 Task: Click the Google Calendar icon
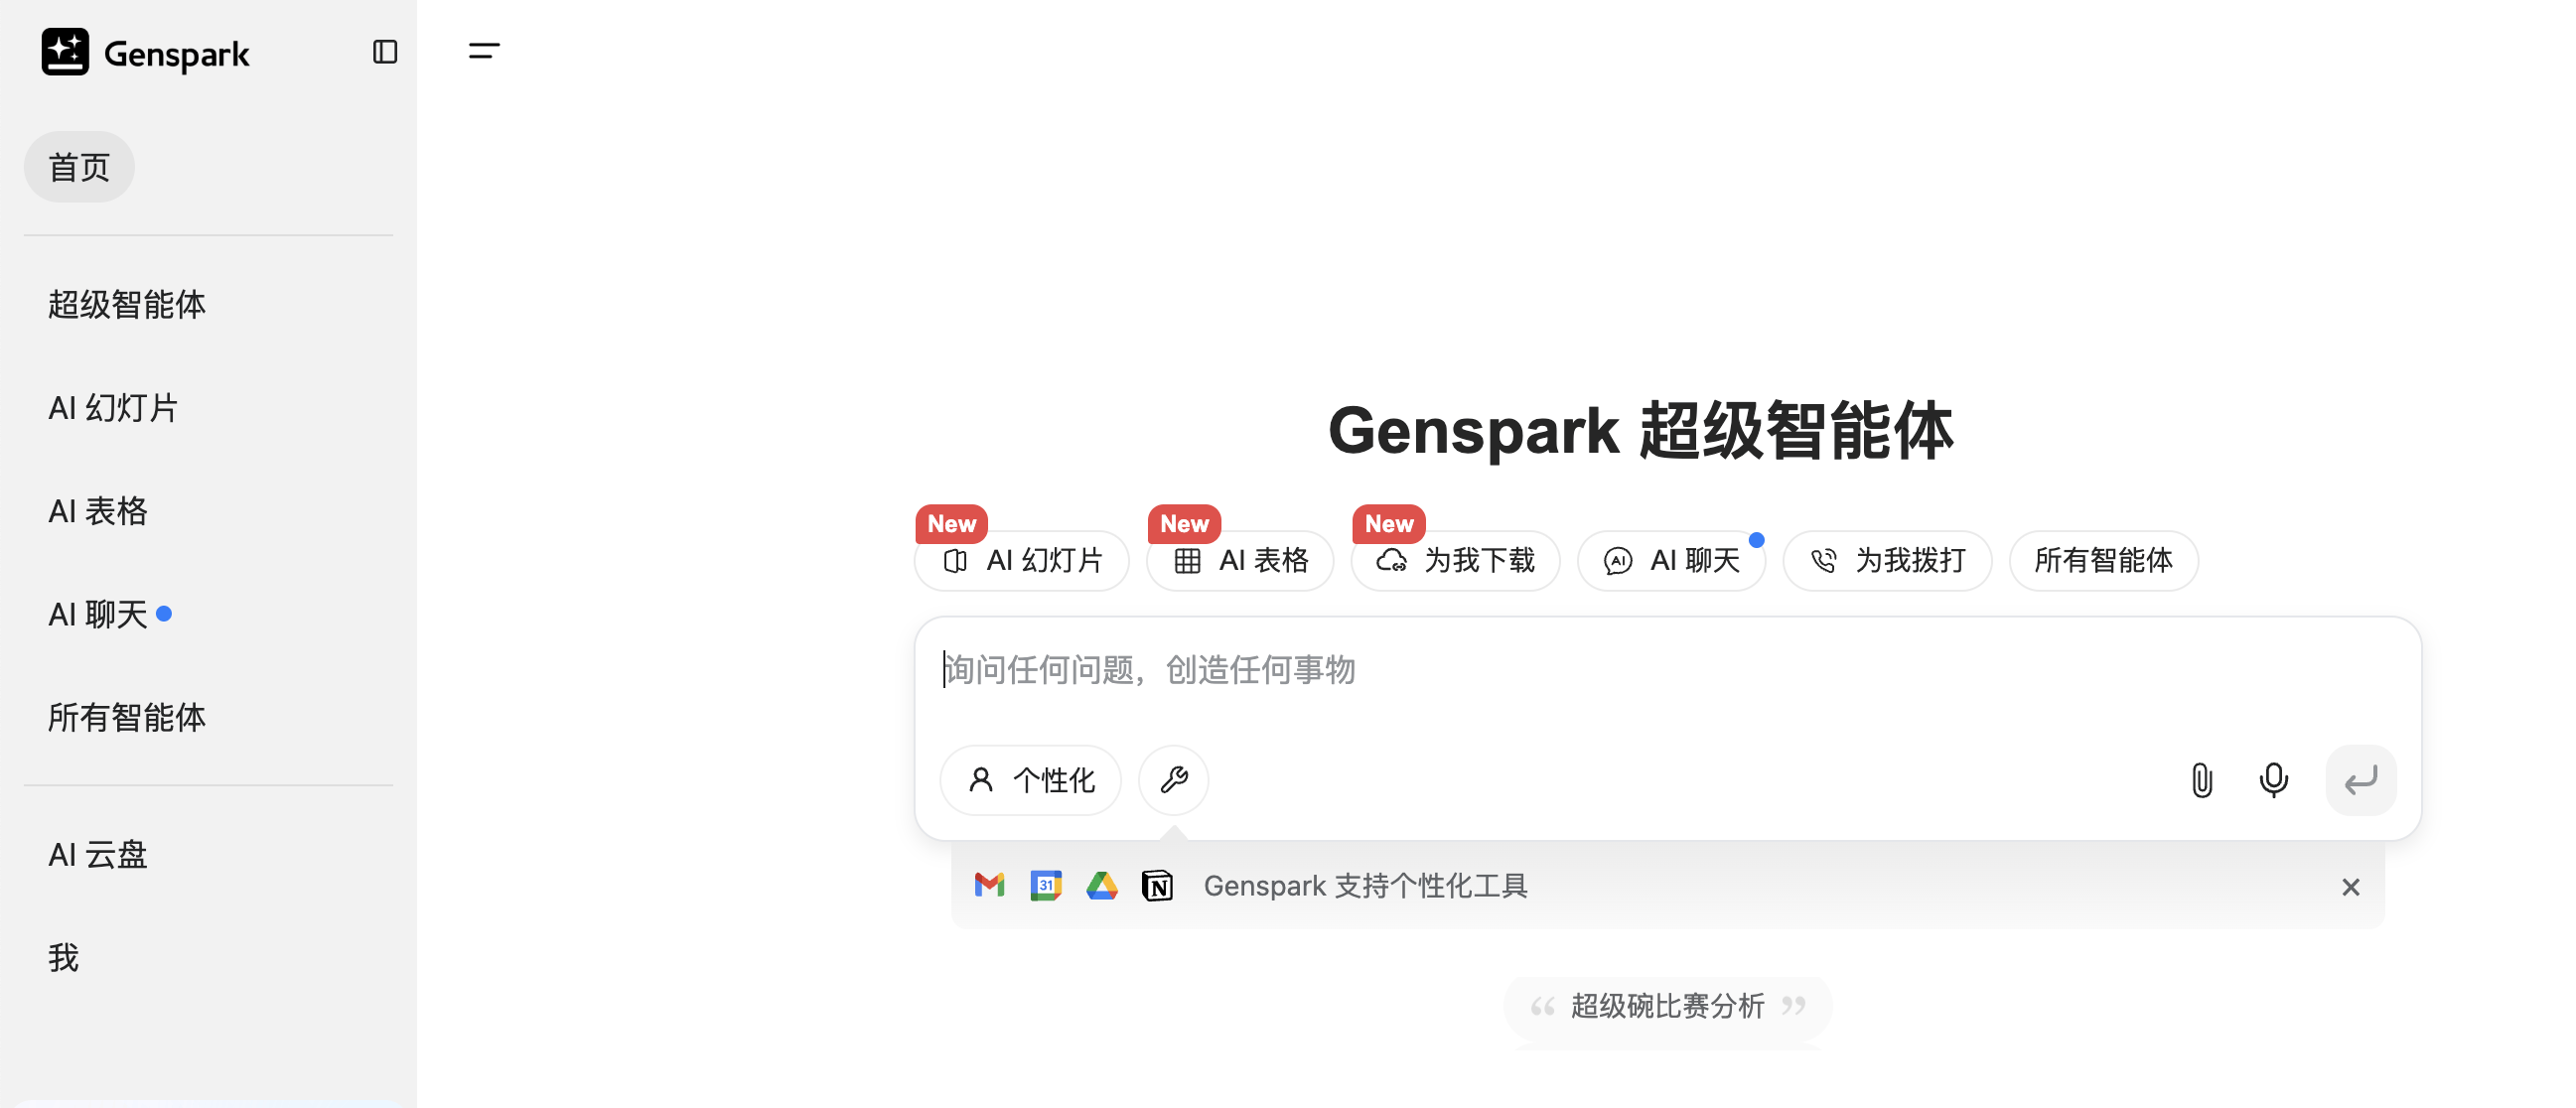coord(1045,885)
